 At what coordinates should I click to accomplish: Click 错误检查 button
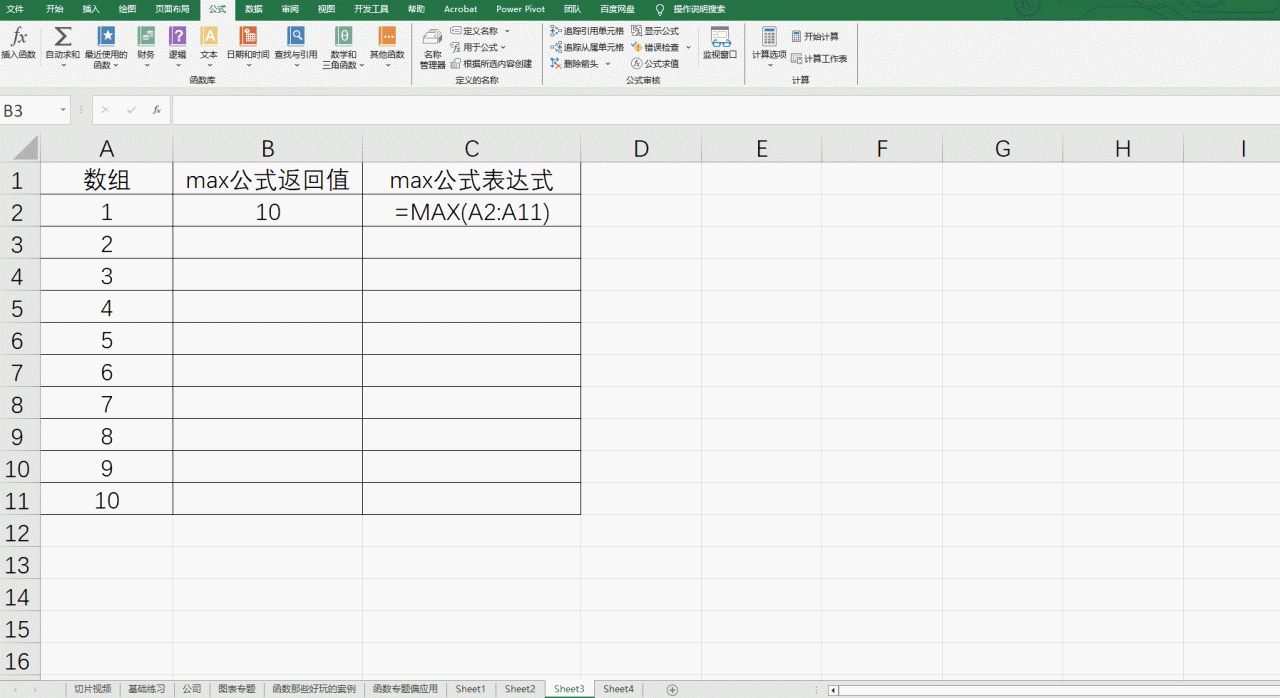(x=655, y=47)
